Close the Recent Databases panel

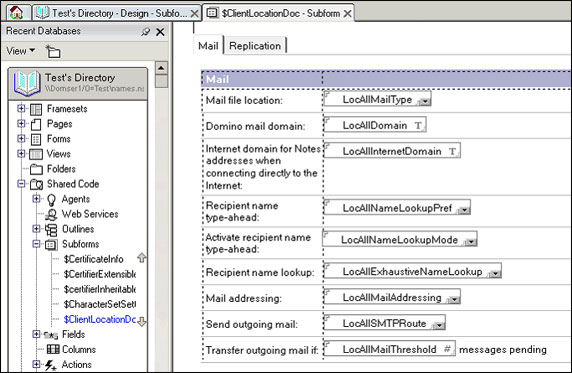[160, 32]
